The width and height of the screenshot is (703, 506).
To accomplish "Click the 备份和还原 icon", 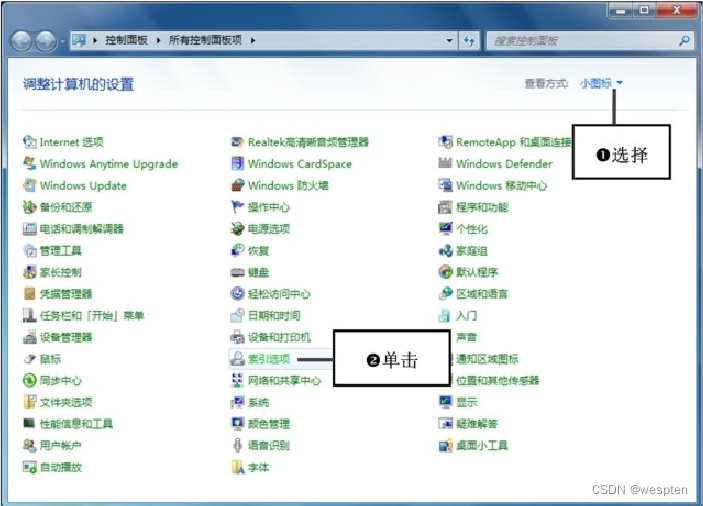I will tap(30, 207).
